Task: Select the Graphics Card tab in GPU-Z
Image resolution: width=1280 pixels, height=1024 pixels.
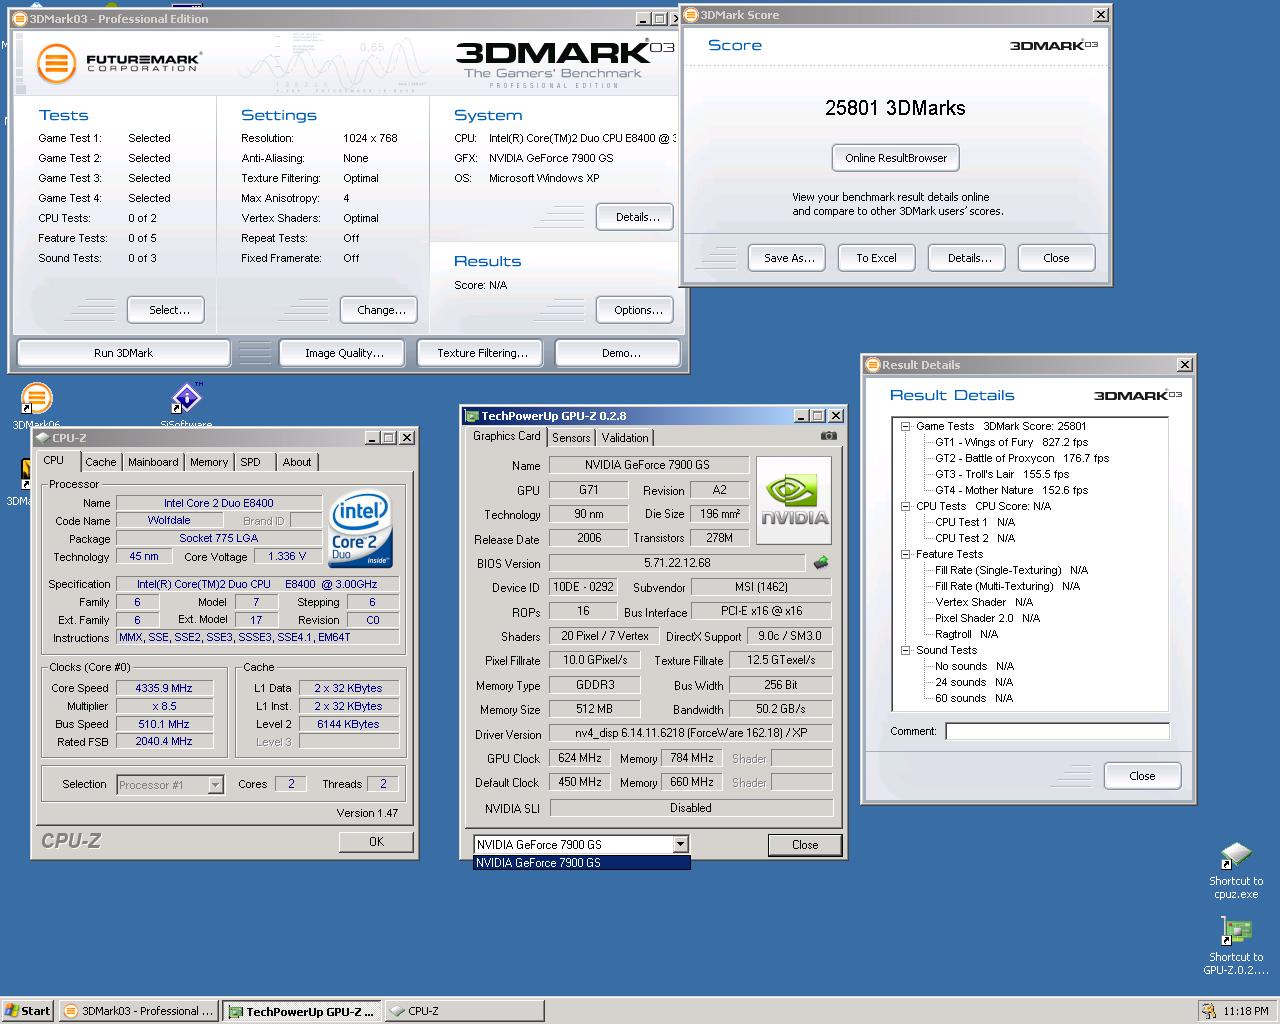Action: pyautogui.click(x=507, y=436)
